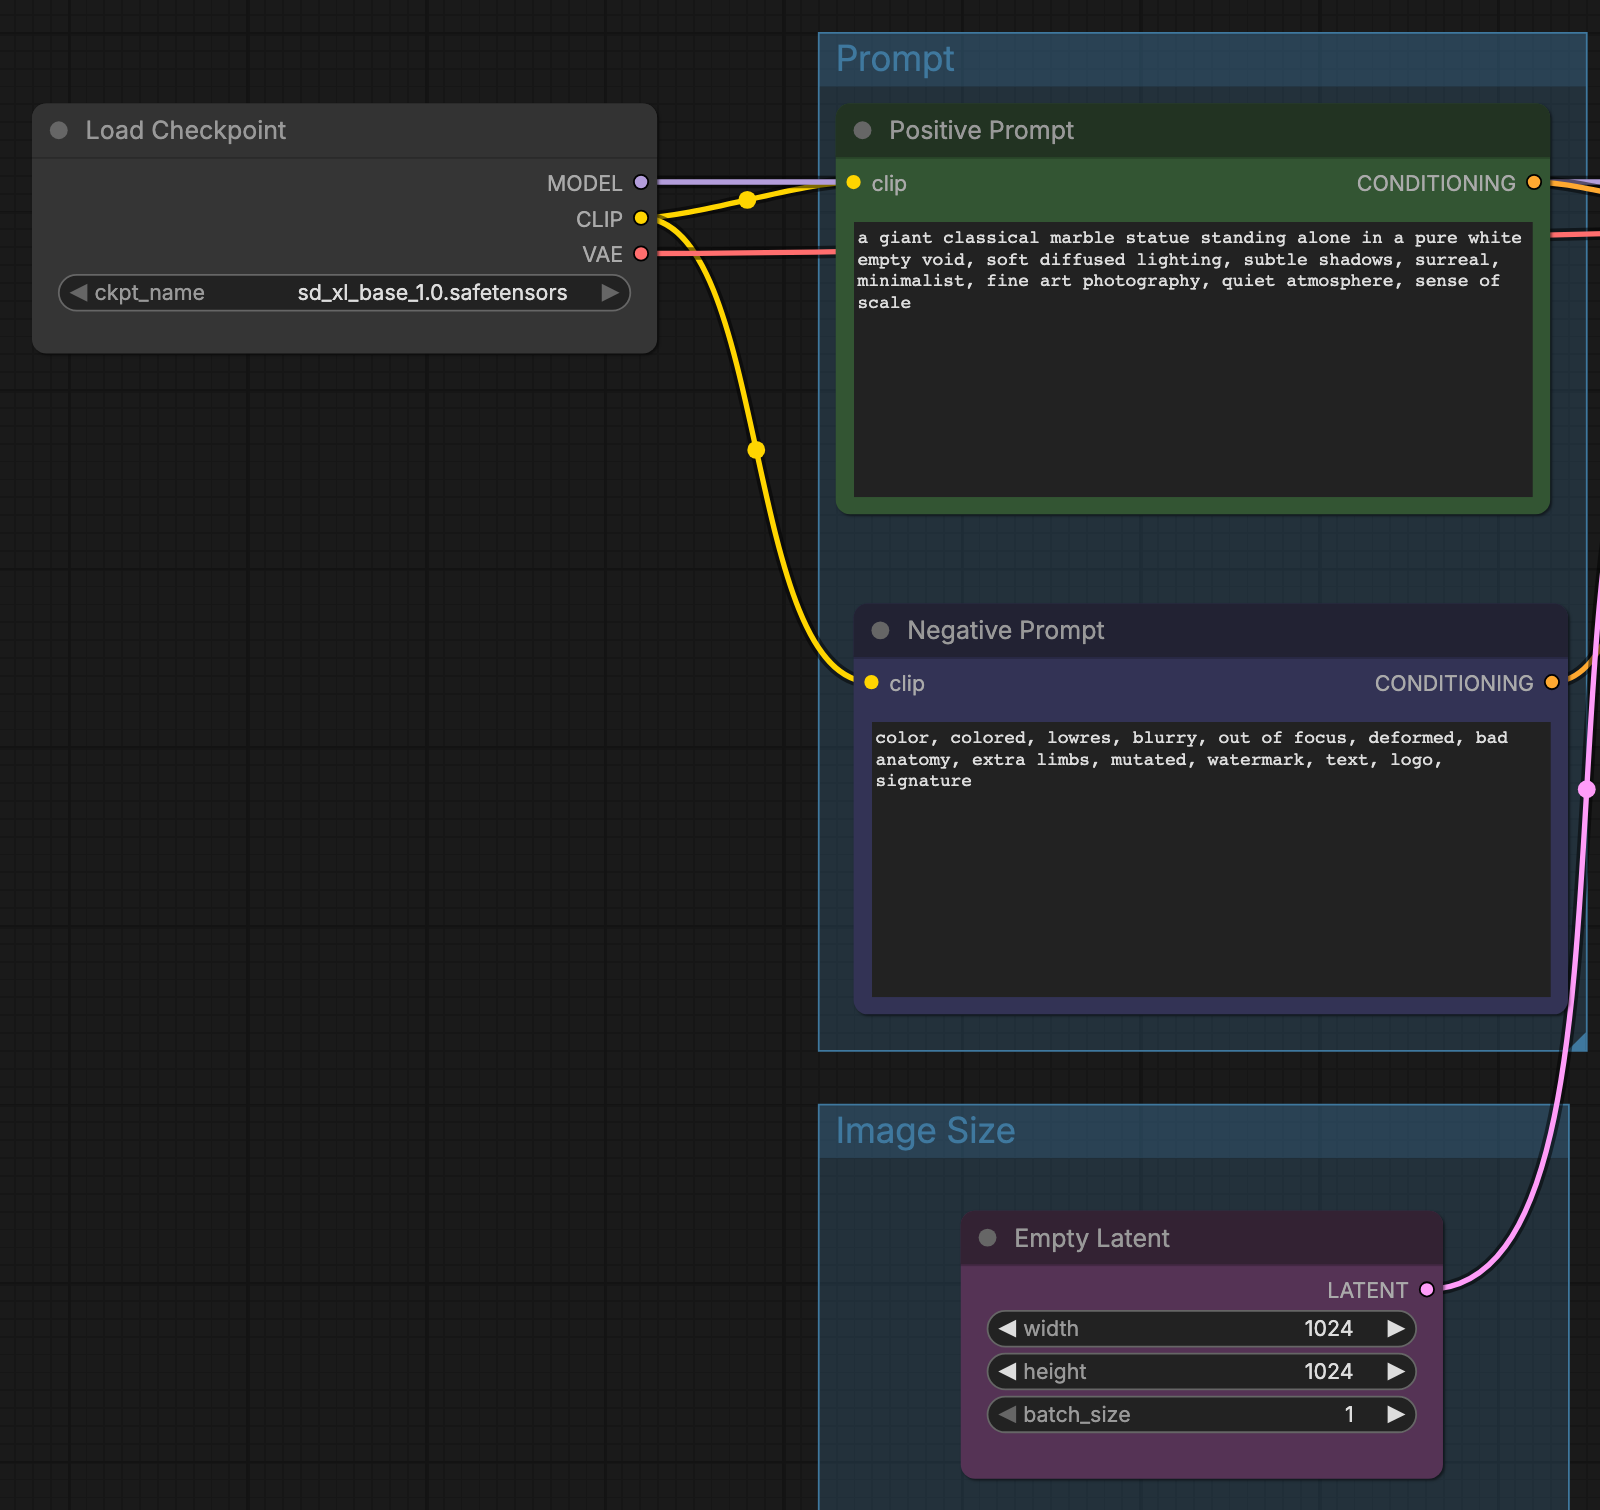Screen dimensions: 1600x1510
Task: Select previous checkpoint with ckpt_name left arrow
Action: pyautogui.click(x=78, y=292)
